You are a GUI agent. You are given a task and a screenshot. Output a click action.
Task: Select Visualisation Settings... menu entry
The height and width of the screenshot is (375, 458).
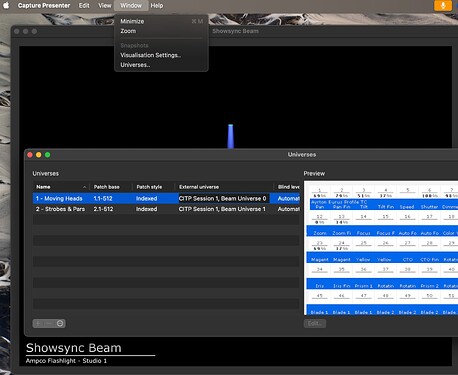click(x=151, y=55)
